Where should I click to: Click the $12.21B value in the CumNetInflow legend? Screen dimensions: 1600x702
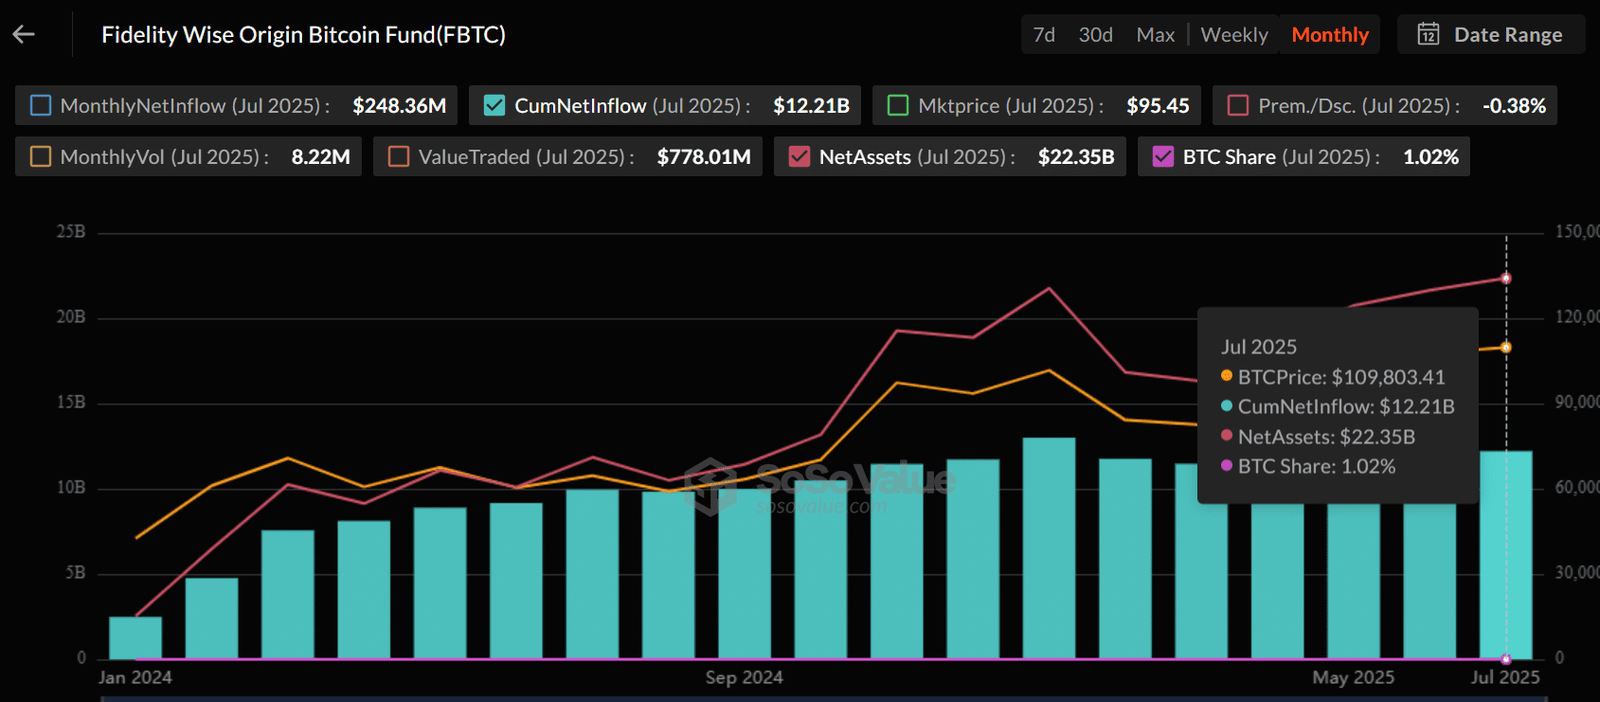click(811, 105)
